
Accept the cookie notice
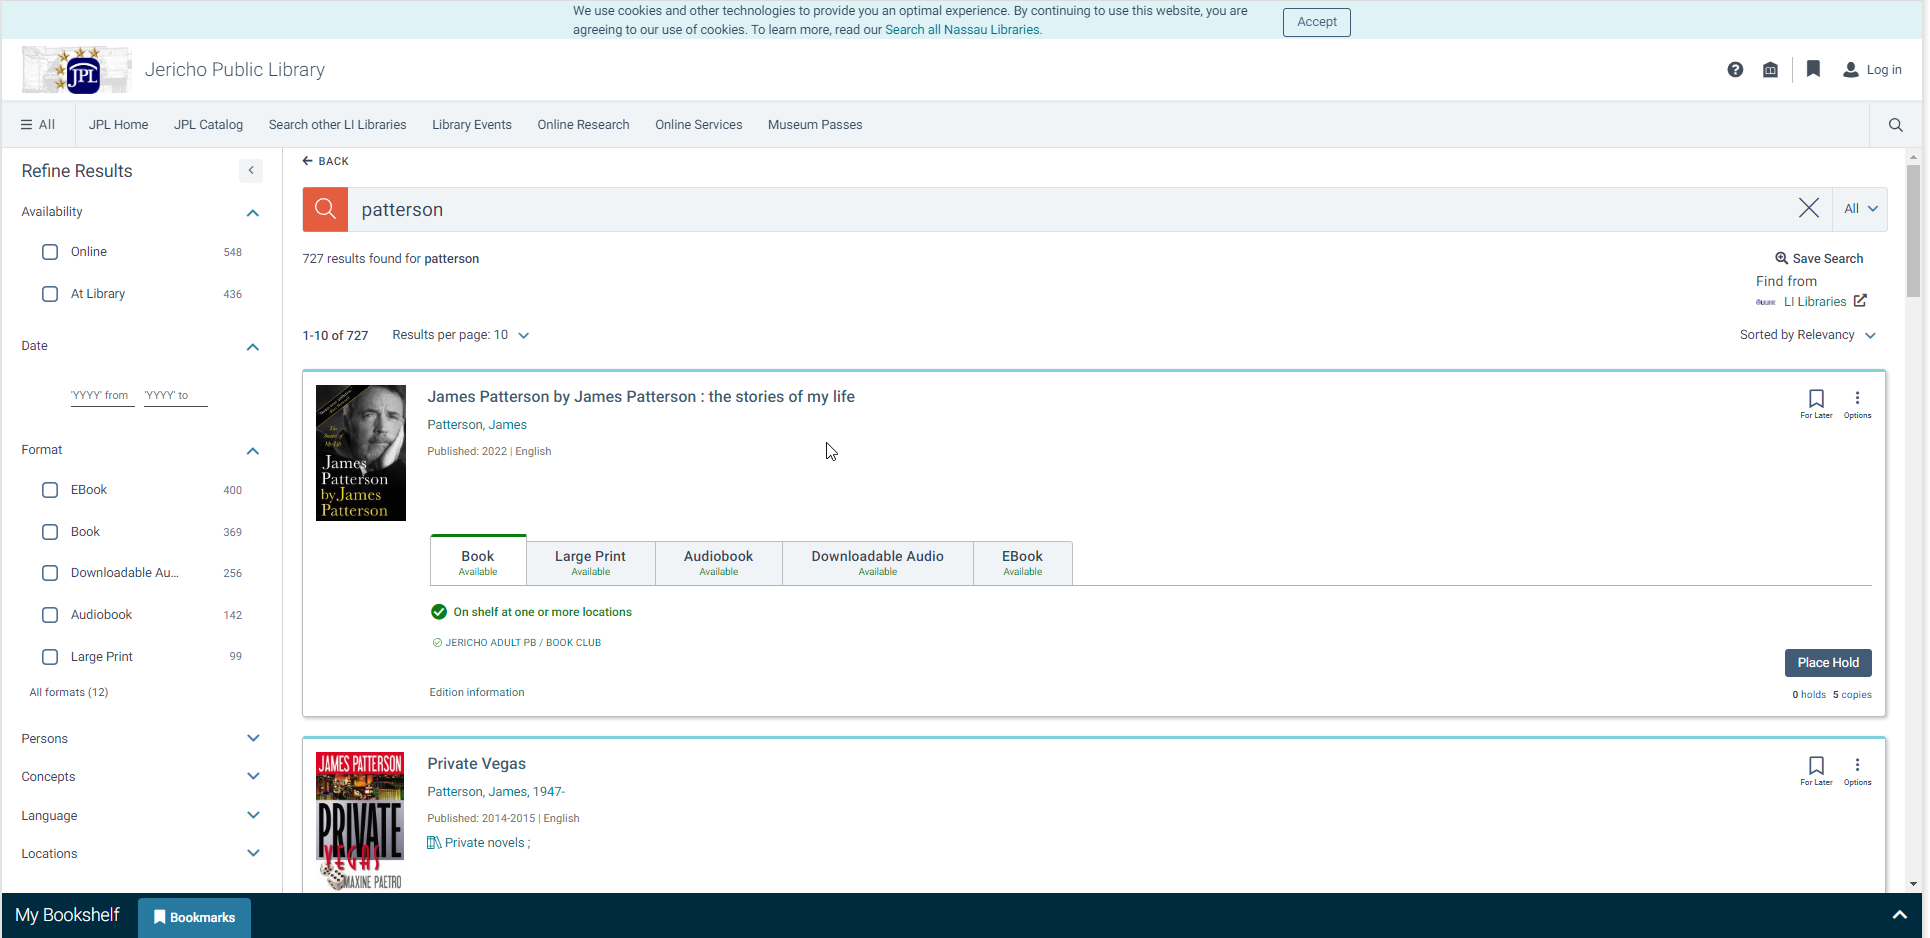click(1316, 22)
